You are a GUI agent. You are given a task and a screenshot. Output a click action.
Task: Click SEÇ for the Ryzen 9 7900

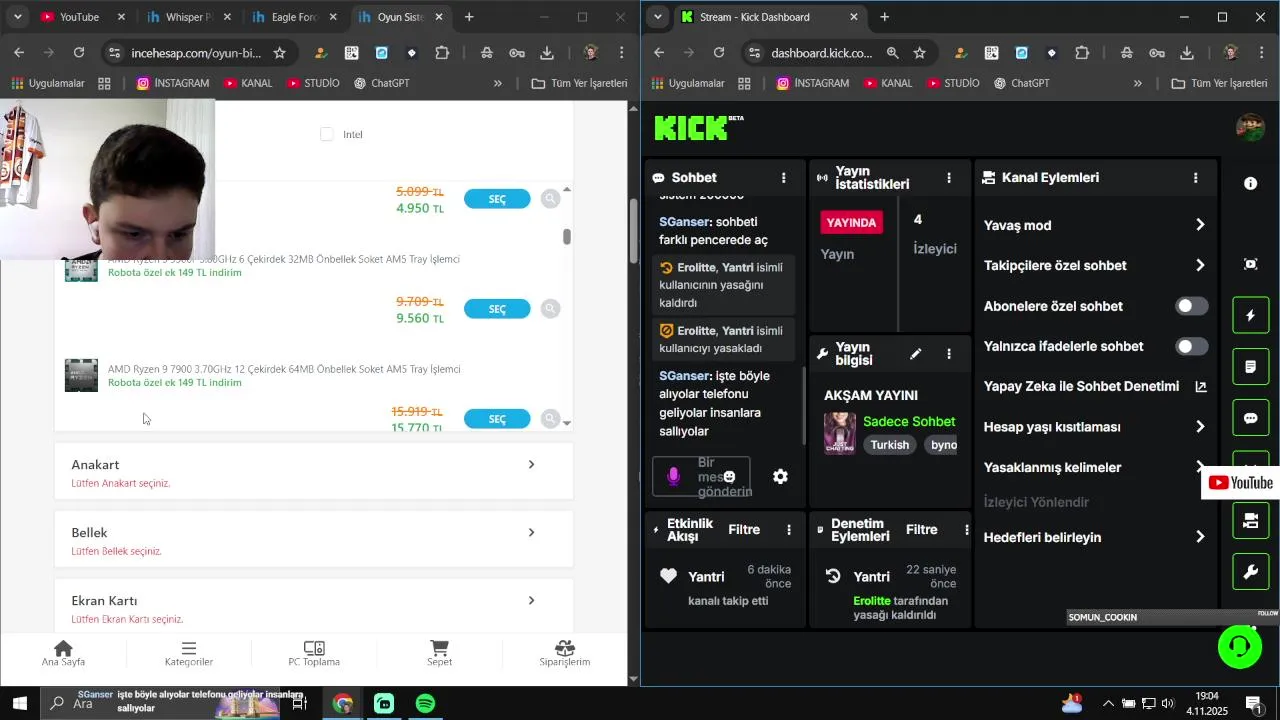coord(497,419)
